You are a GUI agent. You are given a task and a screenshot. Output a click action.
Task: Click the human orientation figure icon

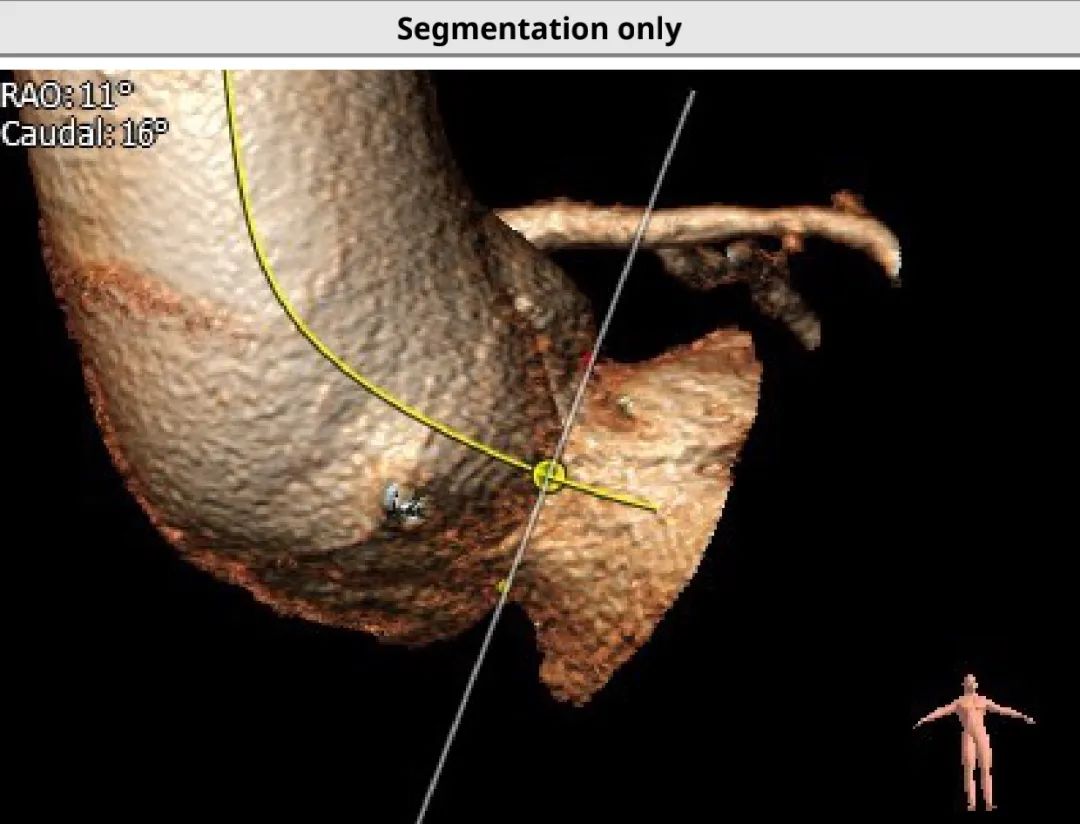pos(972,739)
